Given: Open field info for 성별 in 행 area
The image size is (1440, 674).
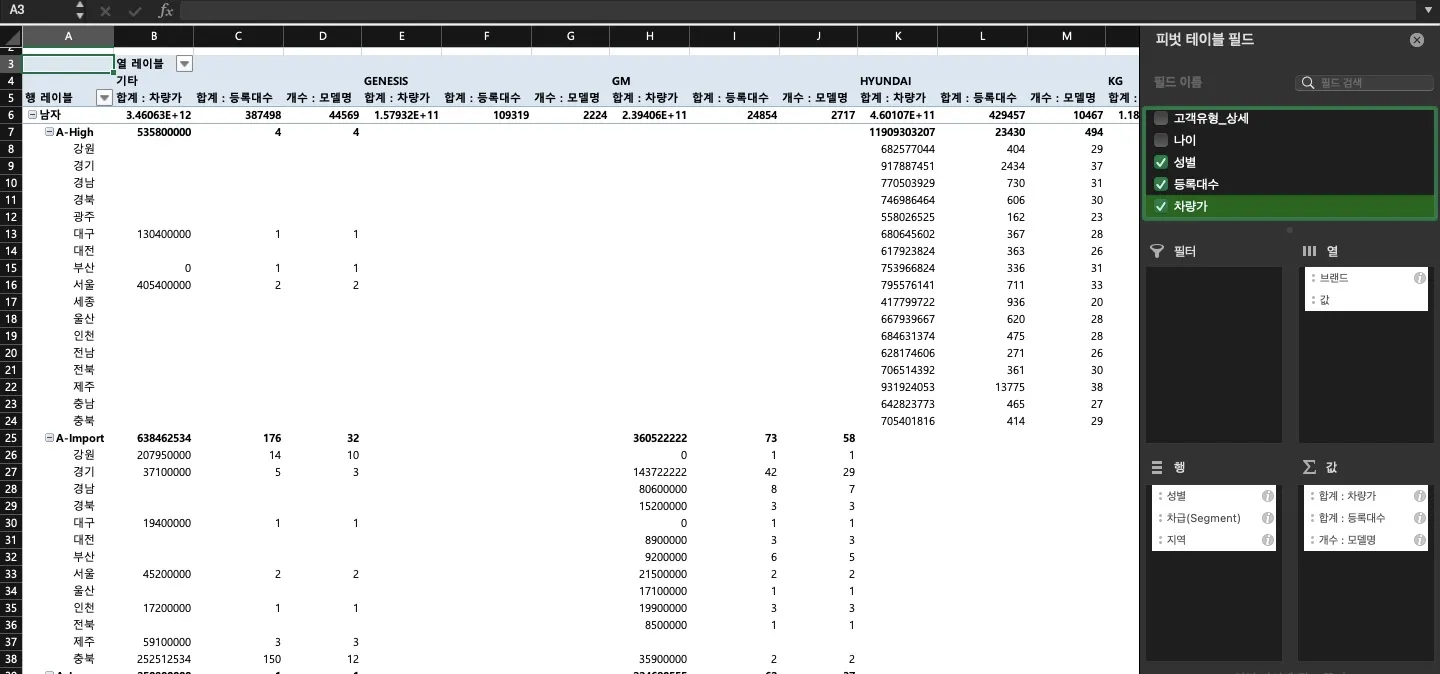Looking at the screenshot, I should click(1267, 496).
